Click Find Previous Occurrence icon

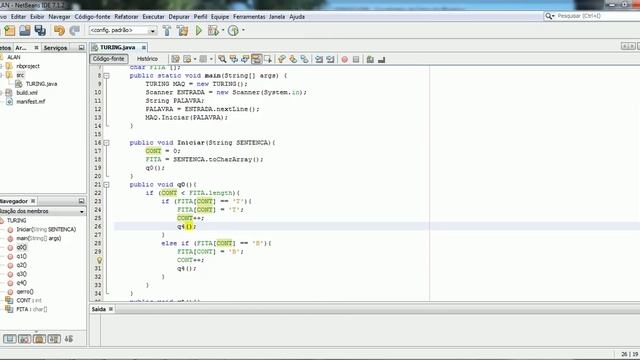pyautogui.click(x=233, y=59)
